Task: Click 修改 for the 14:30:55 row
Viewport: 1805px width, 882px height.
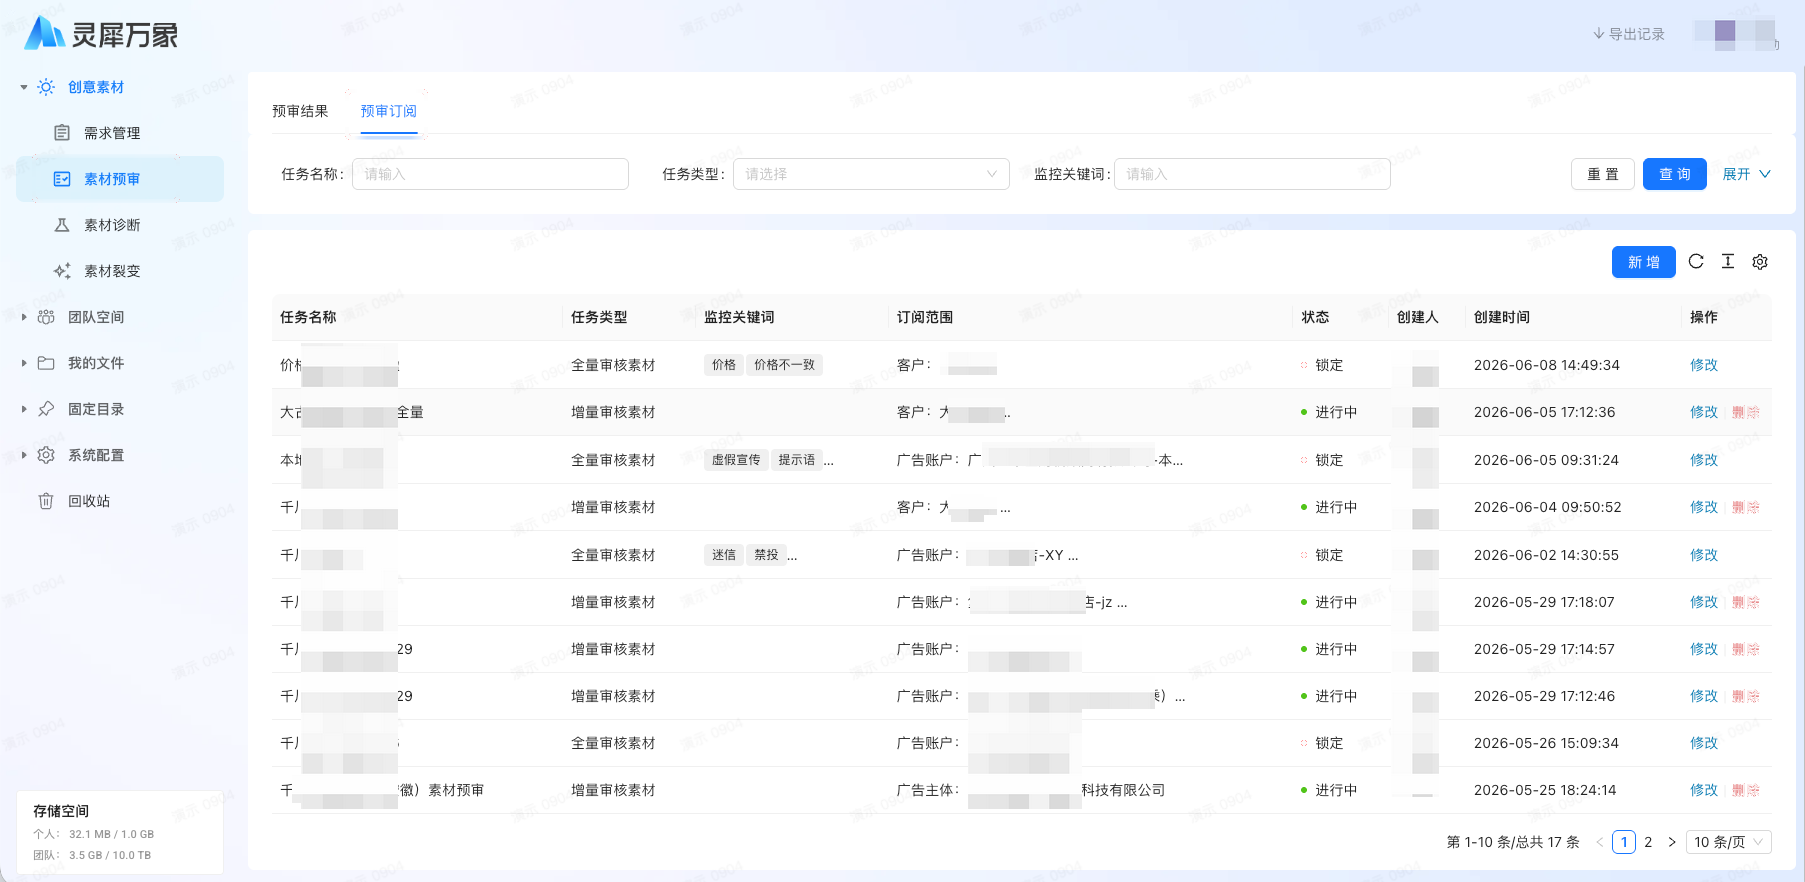Action: (x=1704, y=555)
